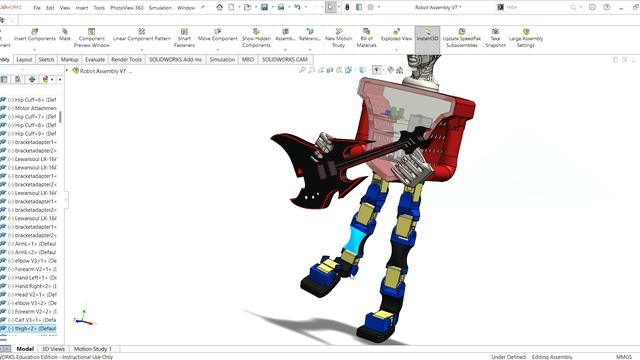Click the Rebuild traffic light icon
This screenshot has height=360, width=640.
click(347, 7)
